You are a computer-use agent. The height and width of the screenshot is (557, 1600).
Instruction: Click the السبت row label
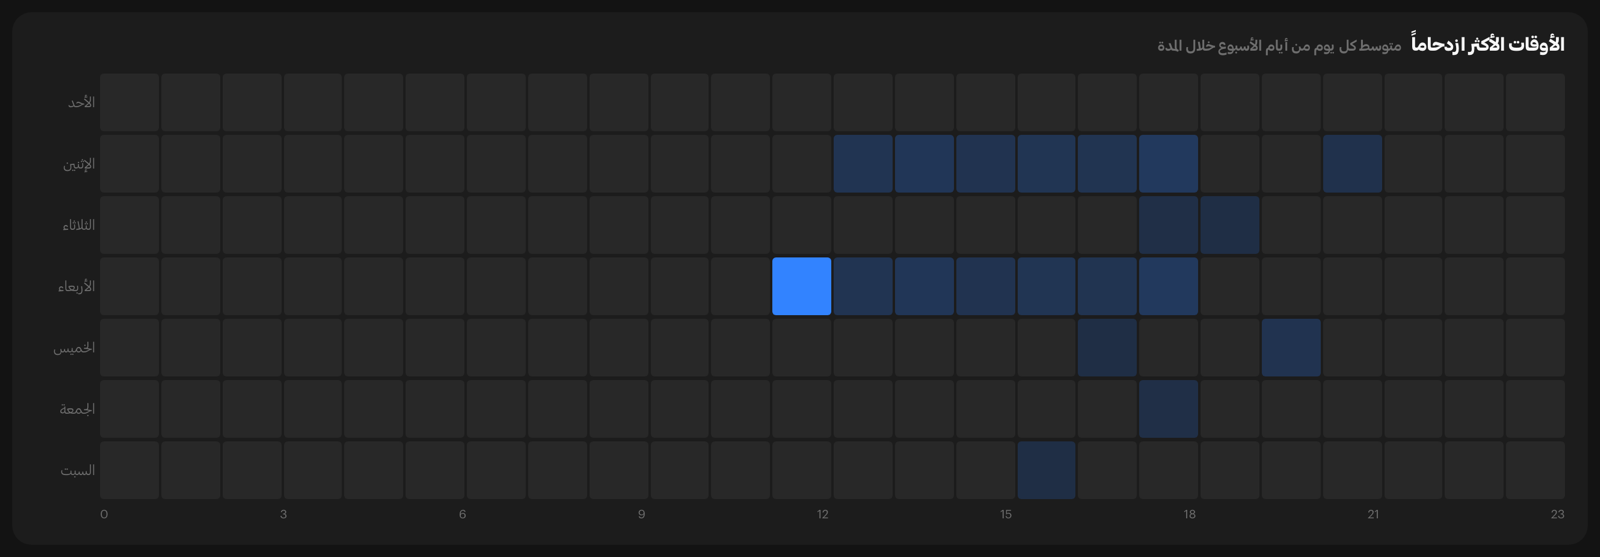pyautogui.click(x=77, y=470)
